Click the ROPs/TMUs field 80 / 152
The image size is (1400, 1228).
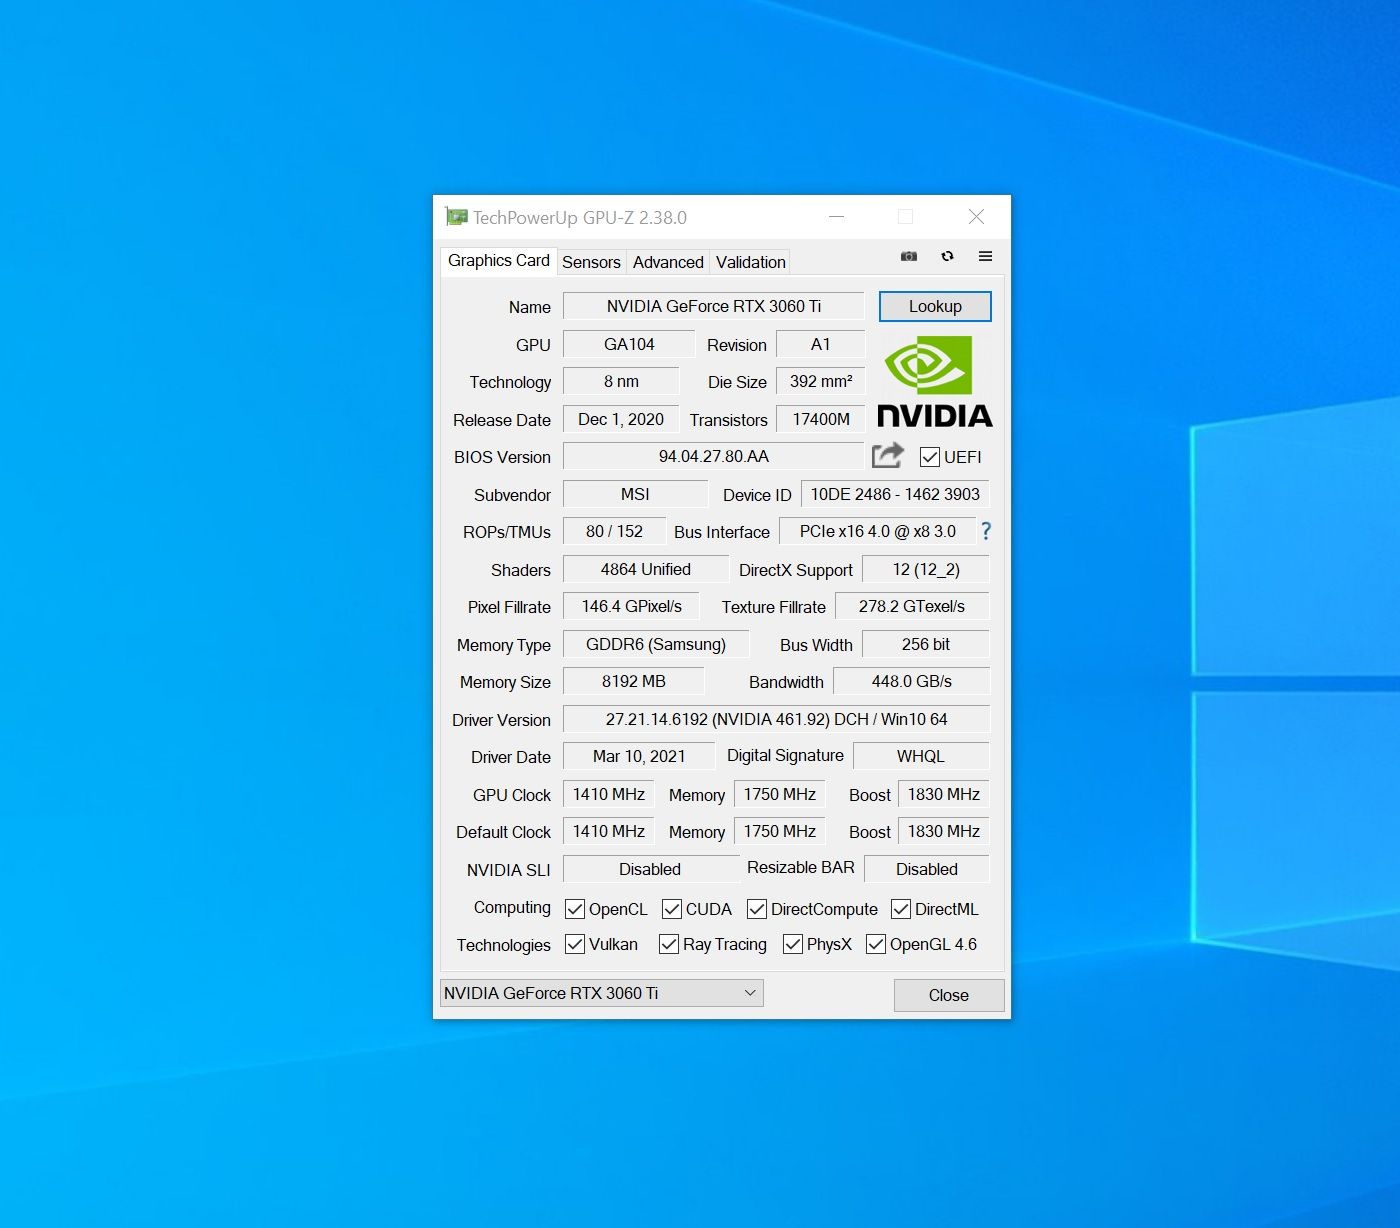[614, 531]
